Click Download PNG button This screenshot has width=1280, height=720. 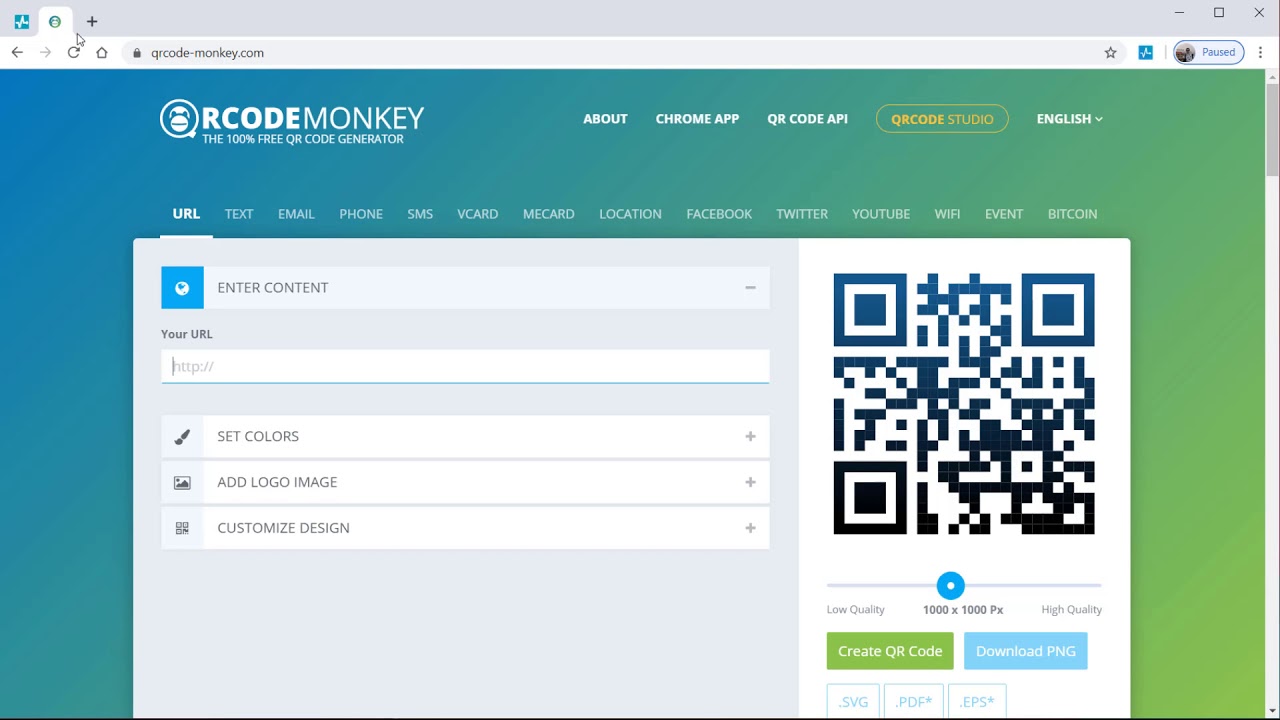pos(1026,651)
